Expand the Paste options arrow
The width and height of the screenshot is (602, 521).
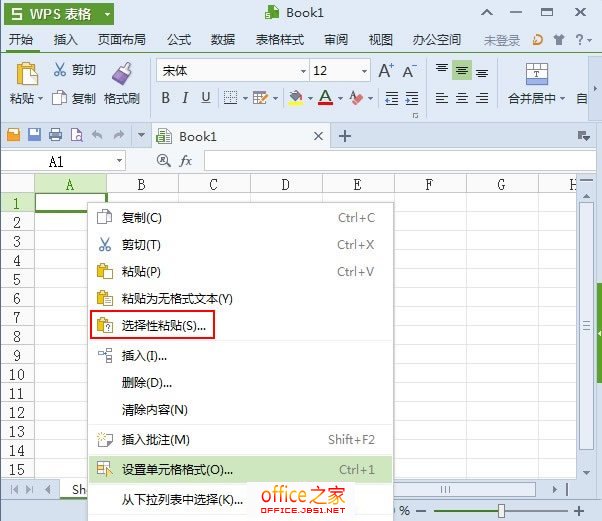pos(40,99)
